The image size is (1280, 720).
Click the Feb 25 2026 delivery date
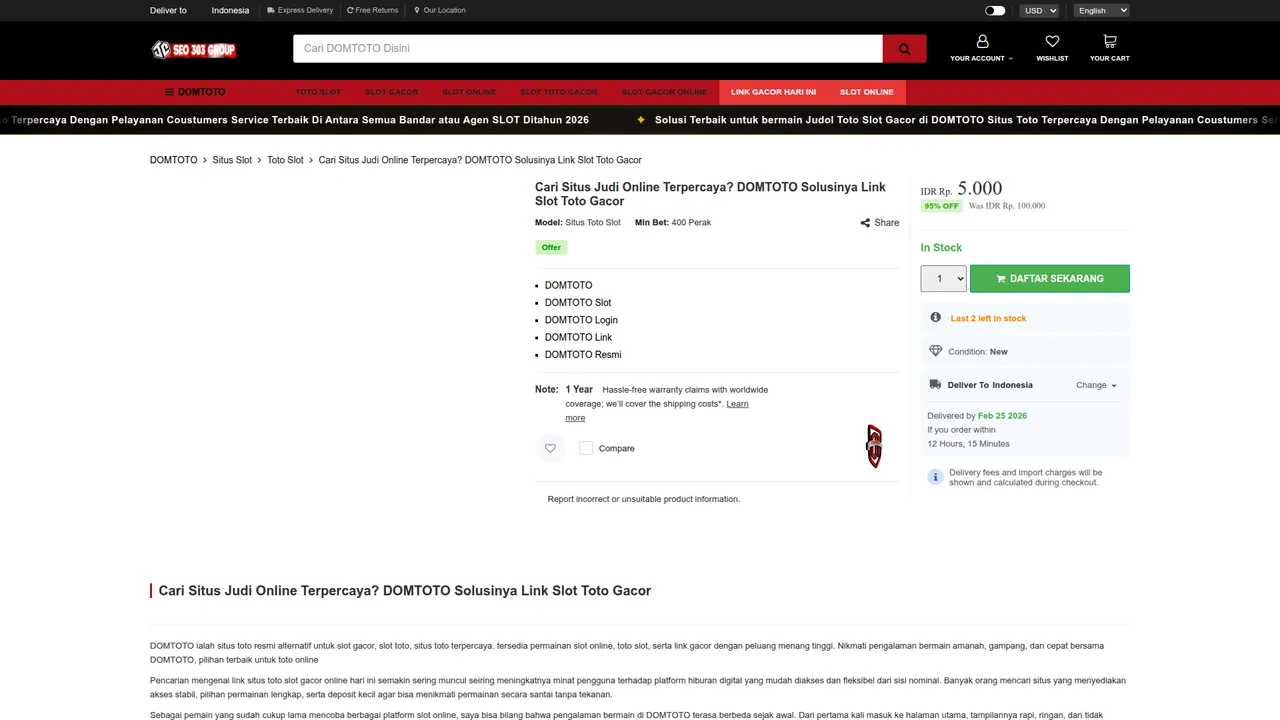pyautogui.click(x=1002, y=416)
